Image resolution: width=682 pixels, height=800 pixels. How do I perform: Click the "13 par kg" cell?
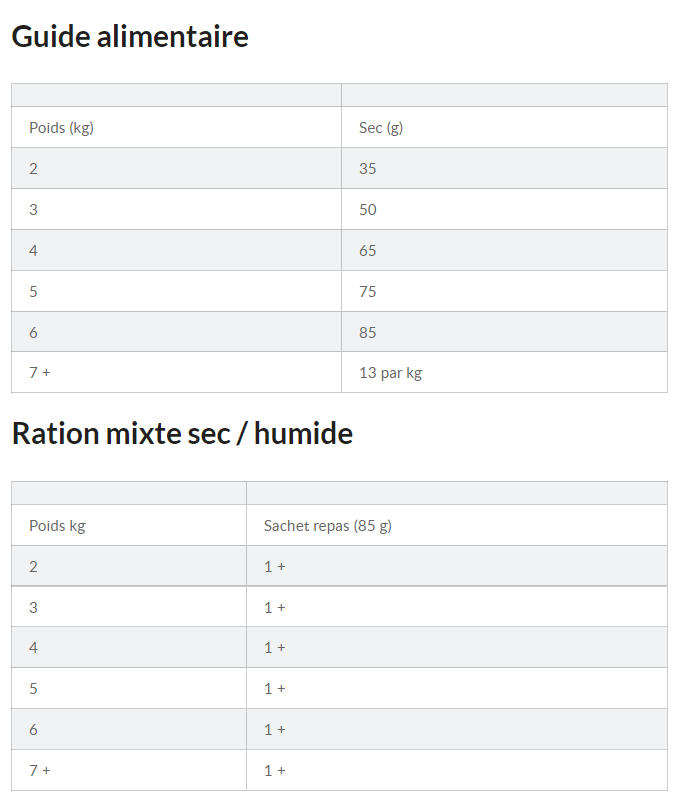pos(390,373)
